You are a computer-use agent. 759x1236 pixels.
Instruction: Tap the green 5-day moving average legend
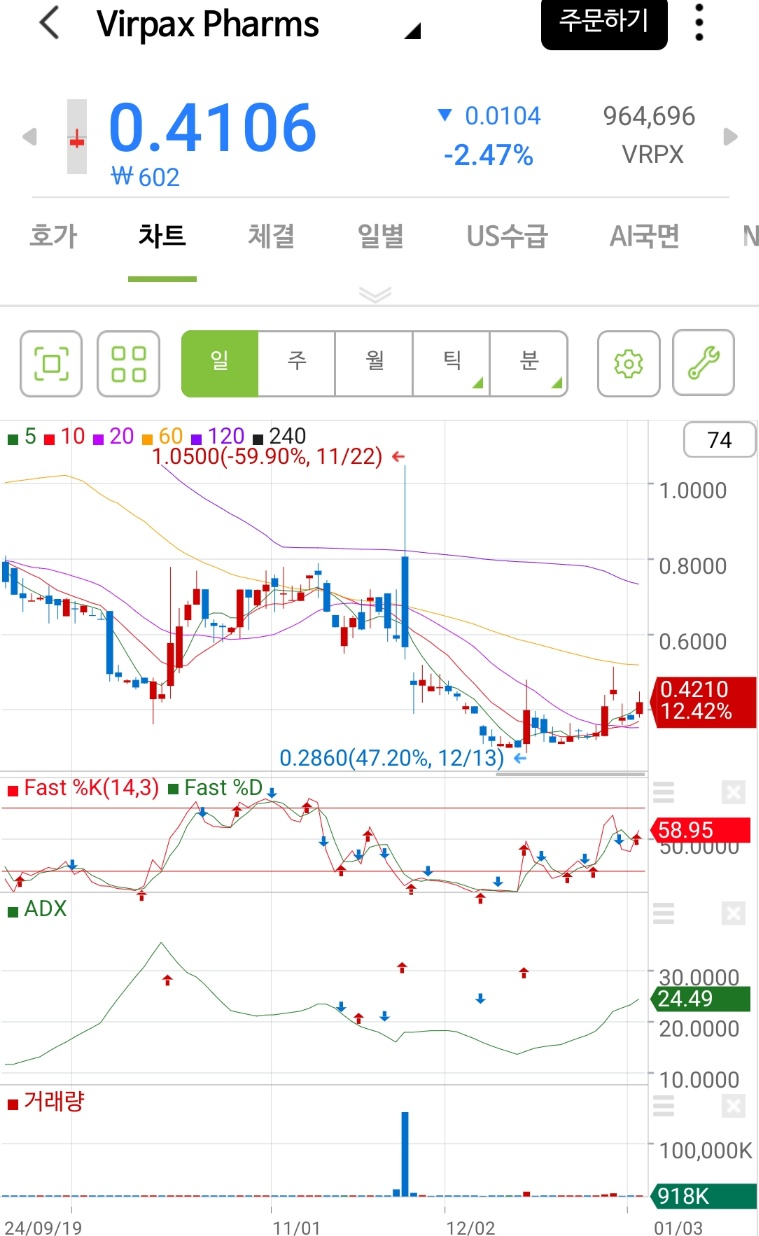[22, 437]
